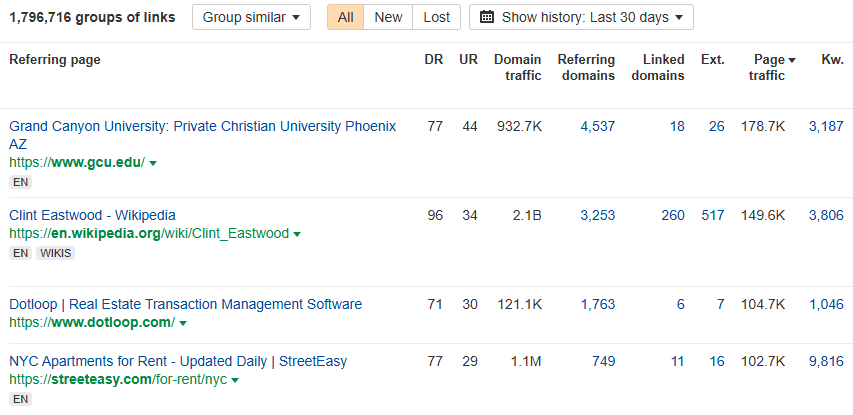Expand the gcu.edu URL dropdown arrow

[x=153, y=163]
